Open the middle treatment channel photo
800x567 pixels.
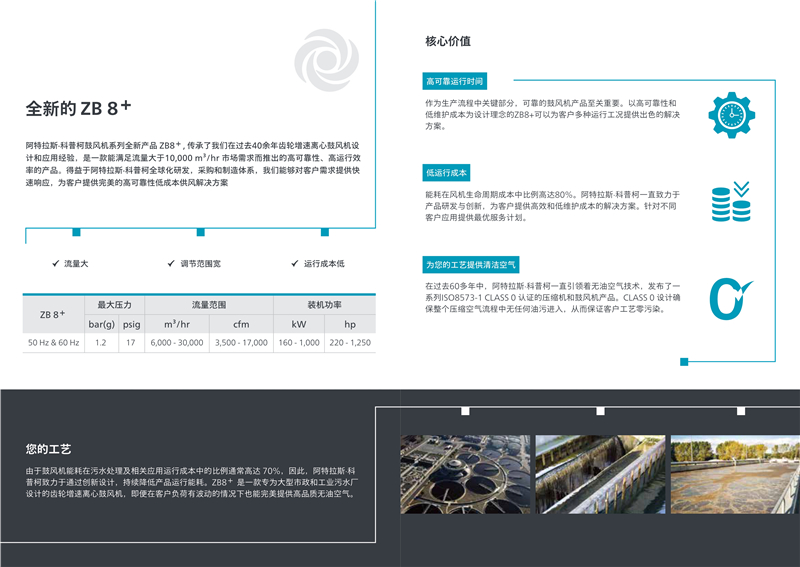click(597, 474)
